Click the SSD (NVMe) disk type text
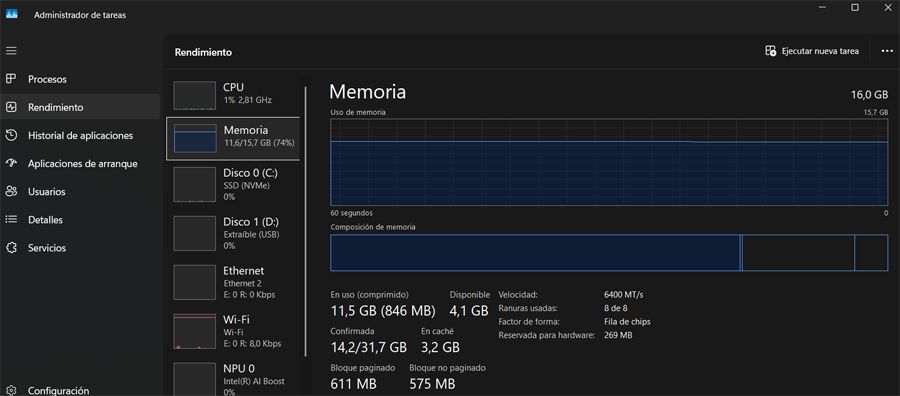This screenshot has height=396, width=900. coord(246,185)
